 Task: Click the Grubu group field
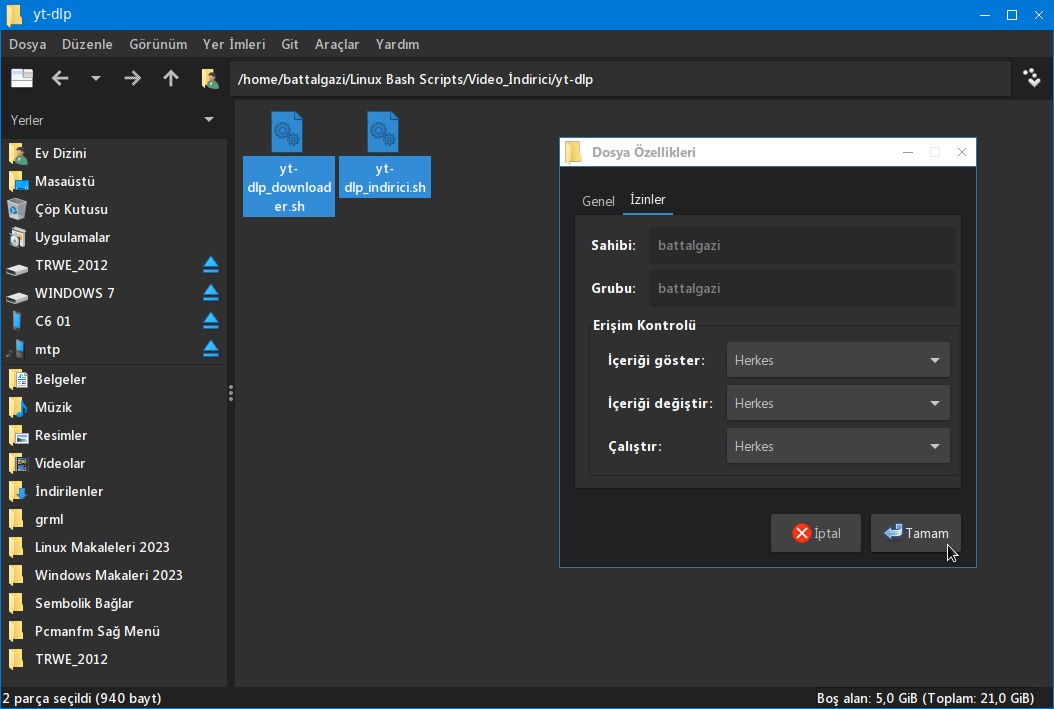click(x=802, y=288)
